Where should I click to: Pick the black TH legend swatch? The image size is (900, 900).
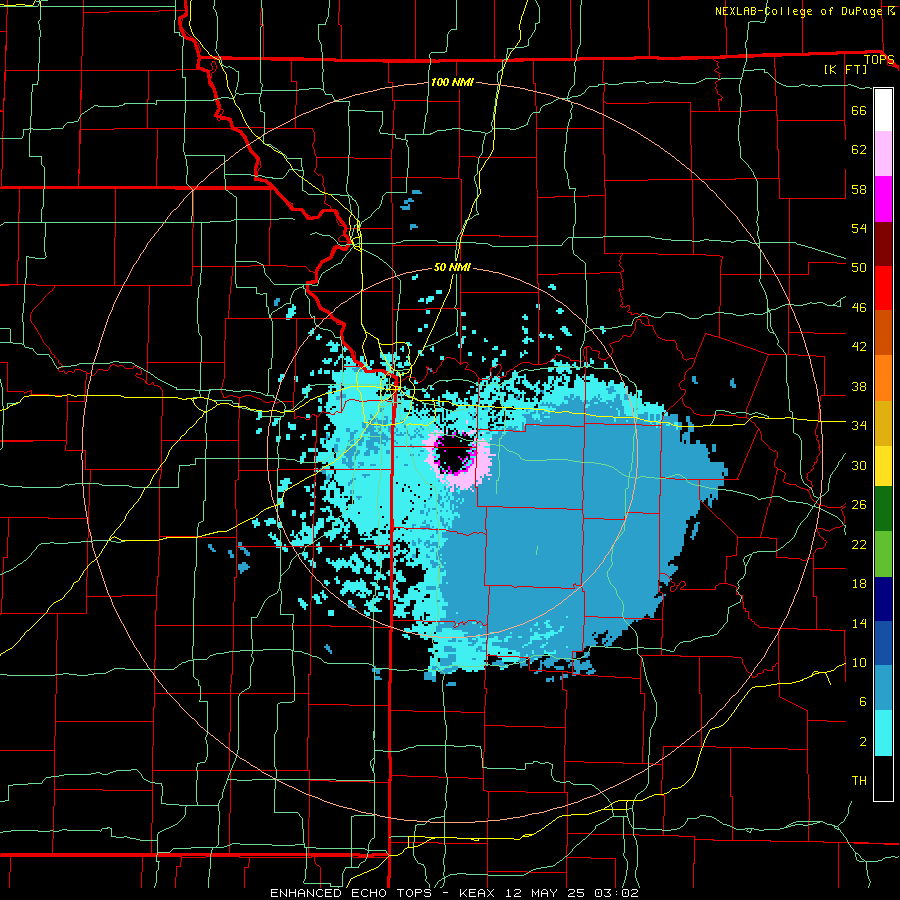pos(883,778)
